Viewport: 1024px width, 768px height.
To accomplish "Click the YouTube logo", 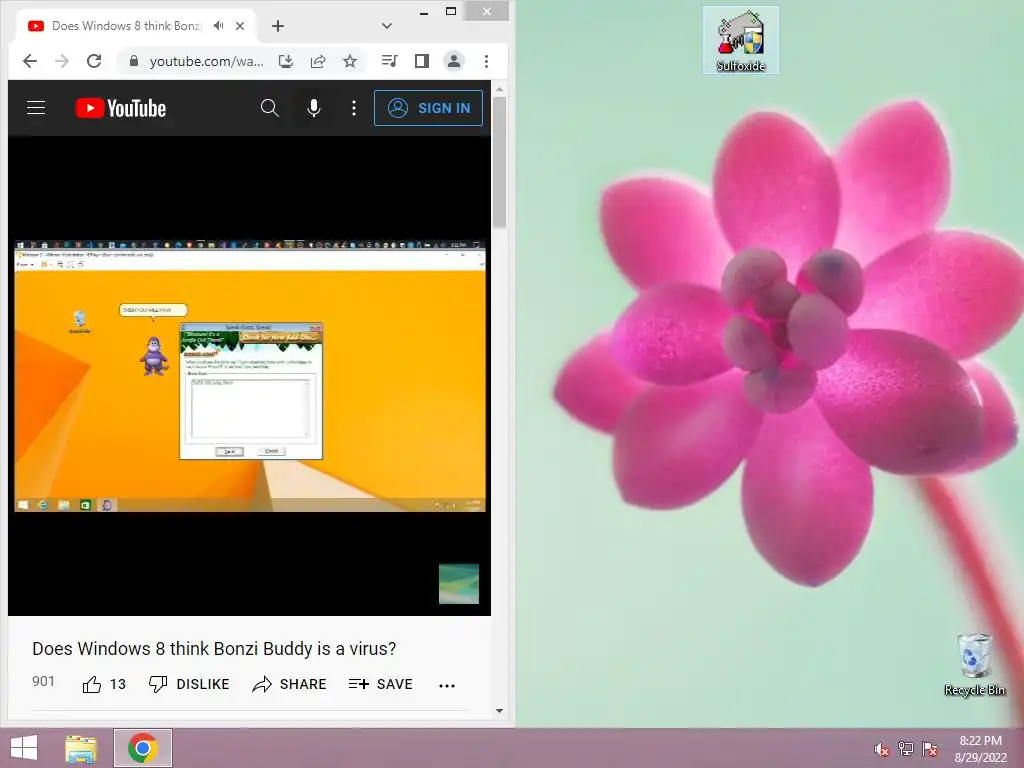I will click(x=121, y=108).
